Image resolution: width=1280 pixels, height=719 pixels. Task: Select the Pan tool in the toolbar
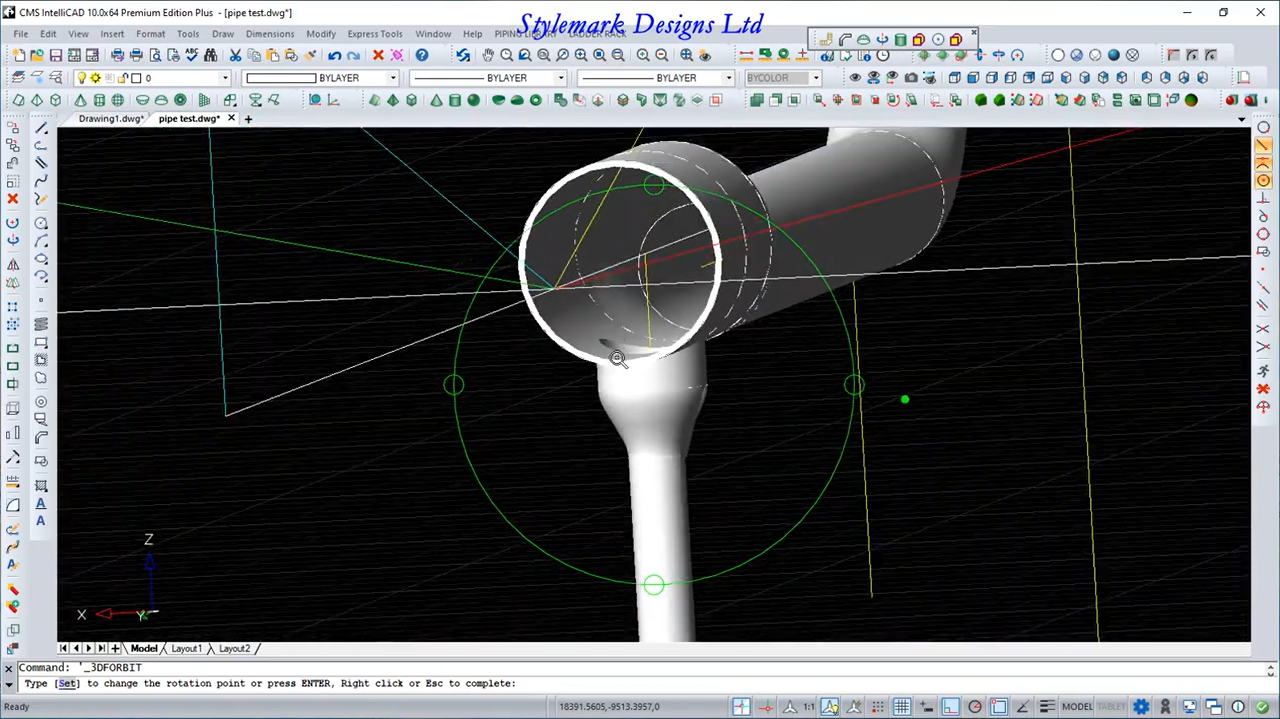[x=489, y=55]
